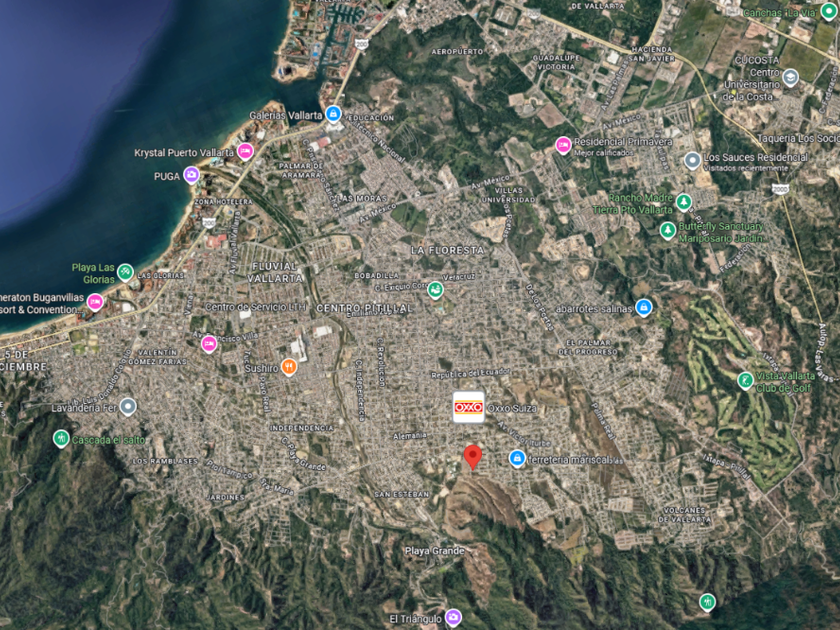
Task: Select the Taquería Los Socios label
Action: tap(798, 138)
